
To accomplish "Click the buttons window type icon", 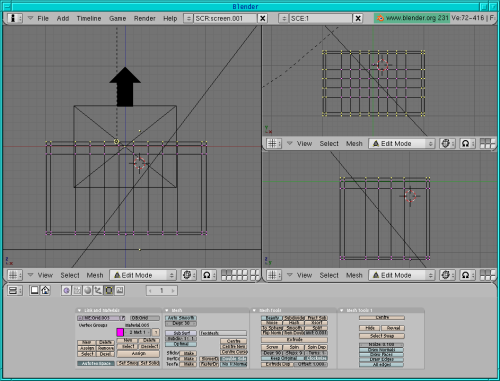I will (x=15, y=291).
